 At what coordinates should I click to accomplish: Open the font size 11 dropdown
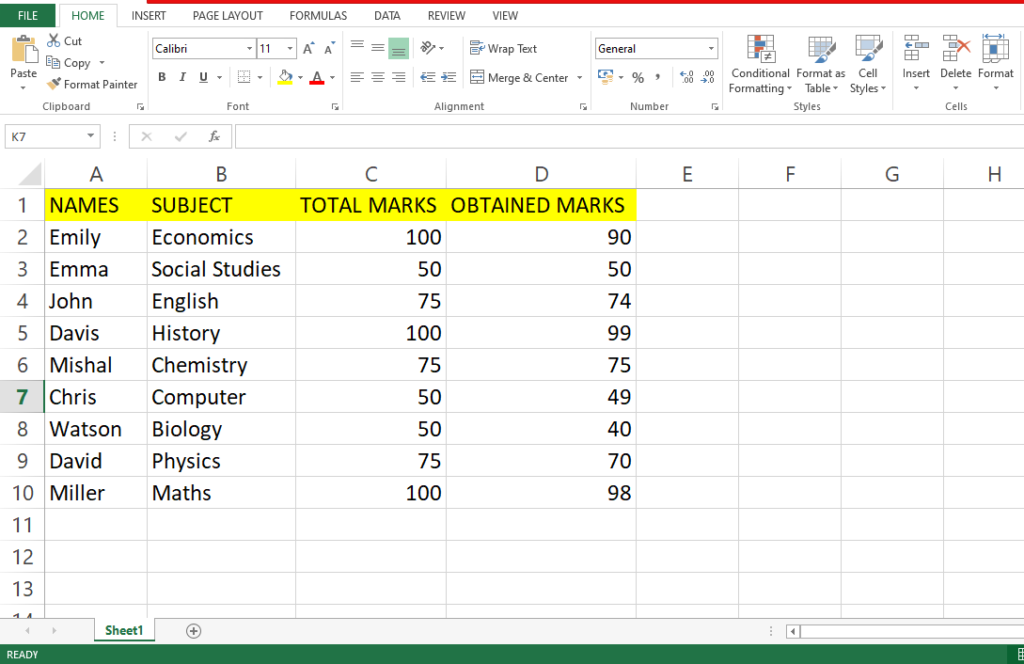pyautogui.click(x=290, y=48)
